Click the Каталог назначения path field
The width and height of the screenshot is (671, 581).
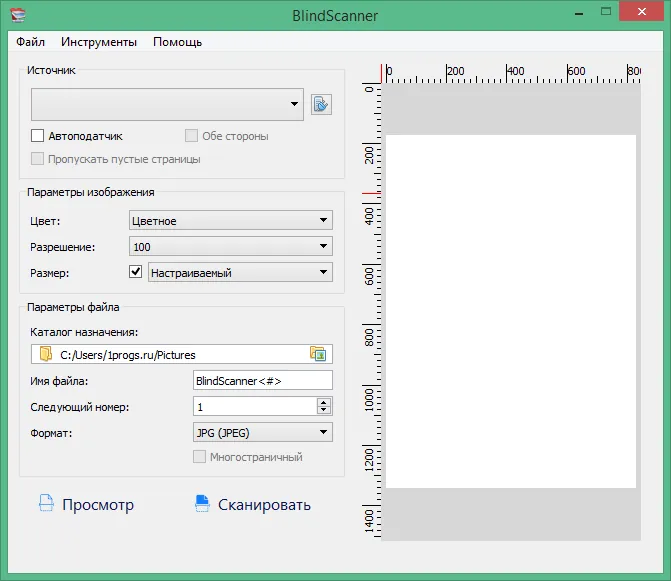[x=181, y=354]
